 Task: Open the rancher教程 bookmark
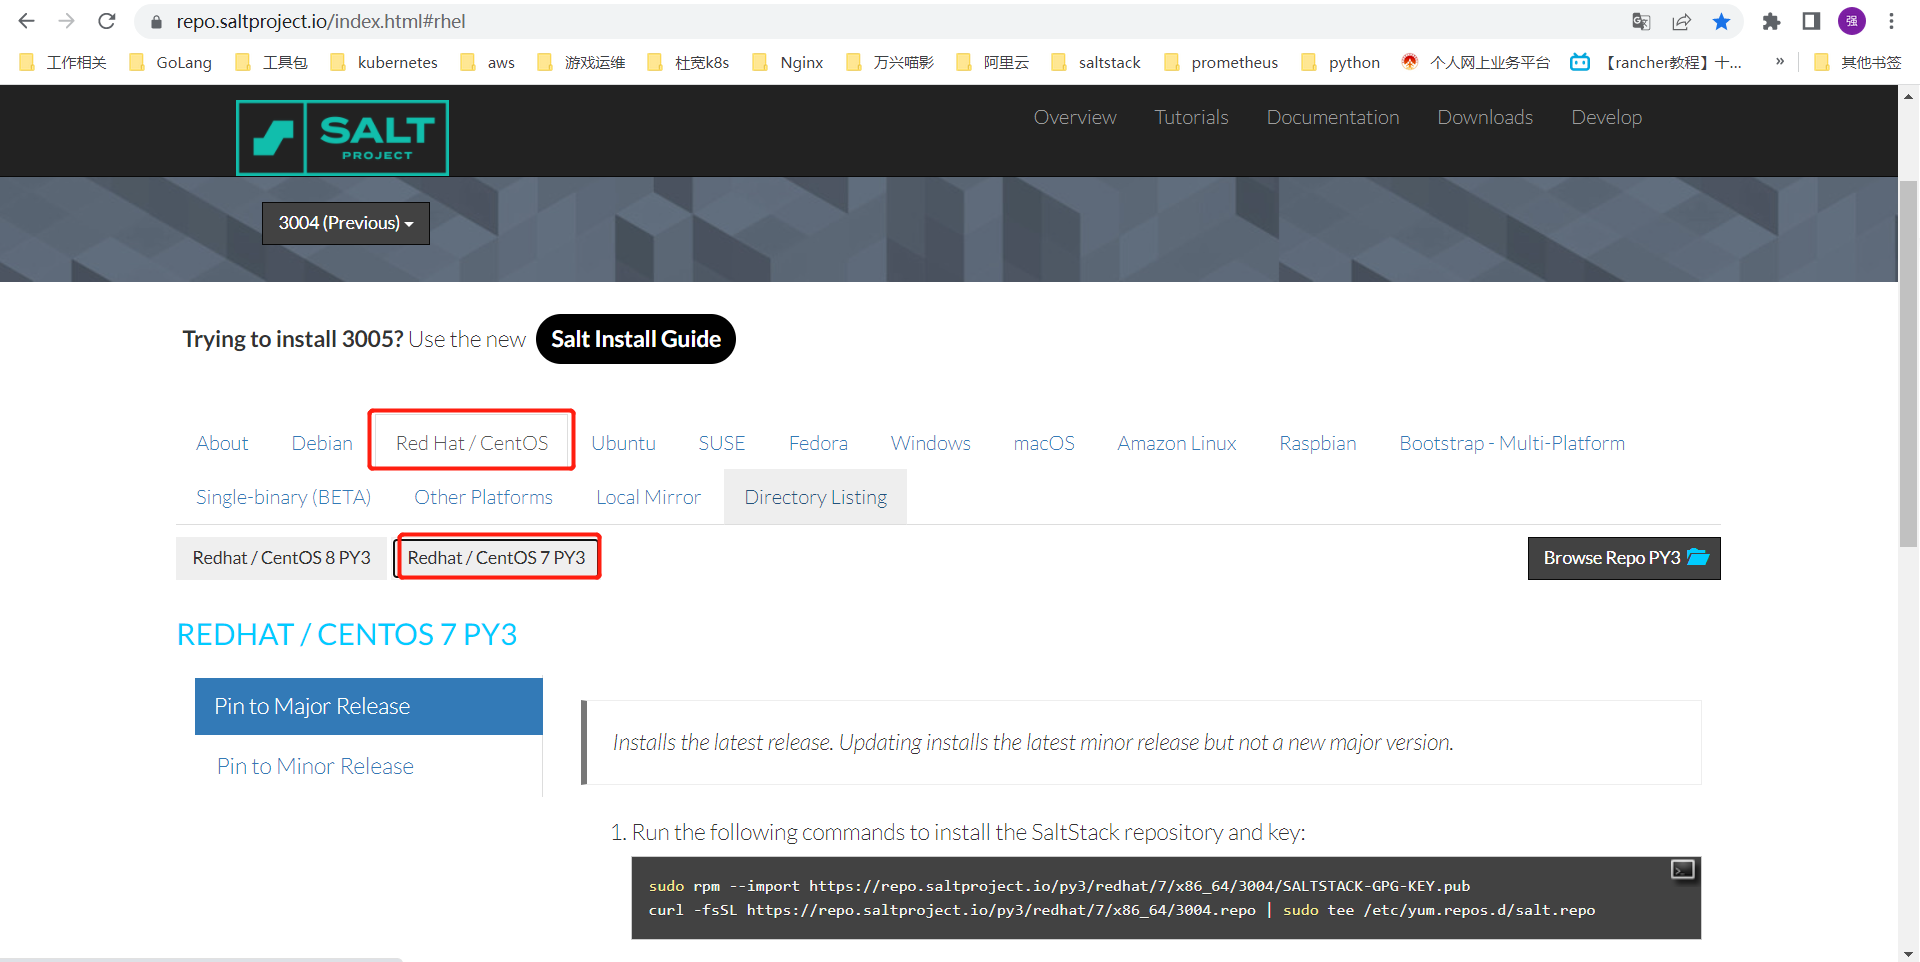(x=1656, y=62)
